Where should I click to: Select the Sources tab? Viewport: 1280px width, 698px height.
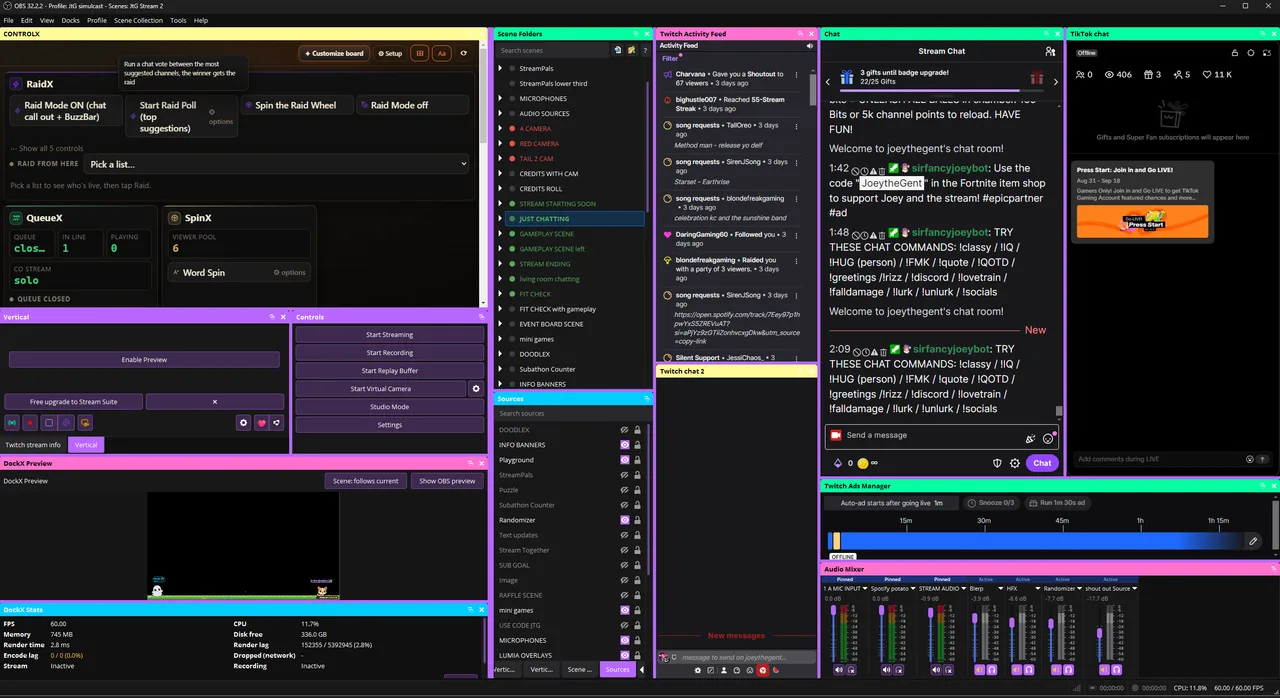pyautogui.click(x=618, y=669)
